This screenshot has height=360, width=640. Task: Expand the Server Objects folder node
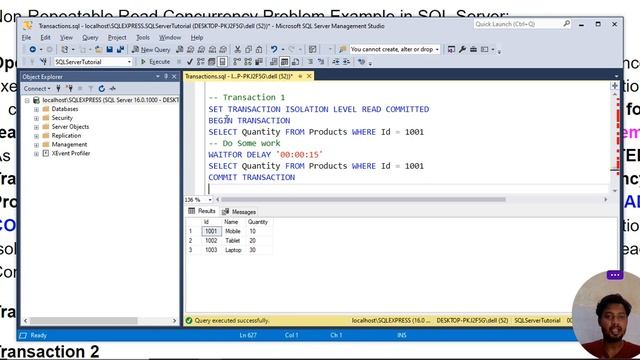coord(36,127)
